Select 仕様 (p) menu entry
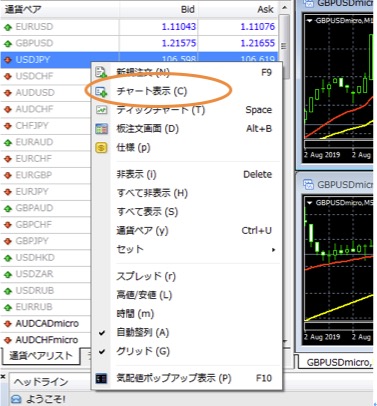The width and height of the screenshot is (377, 406). (187, 147)
